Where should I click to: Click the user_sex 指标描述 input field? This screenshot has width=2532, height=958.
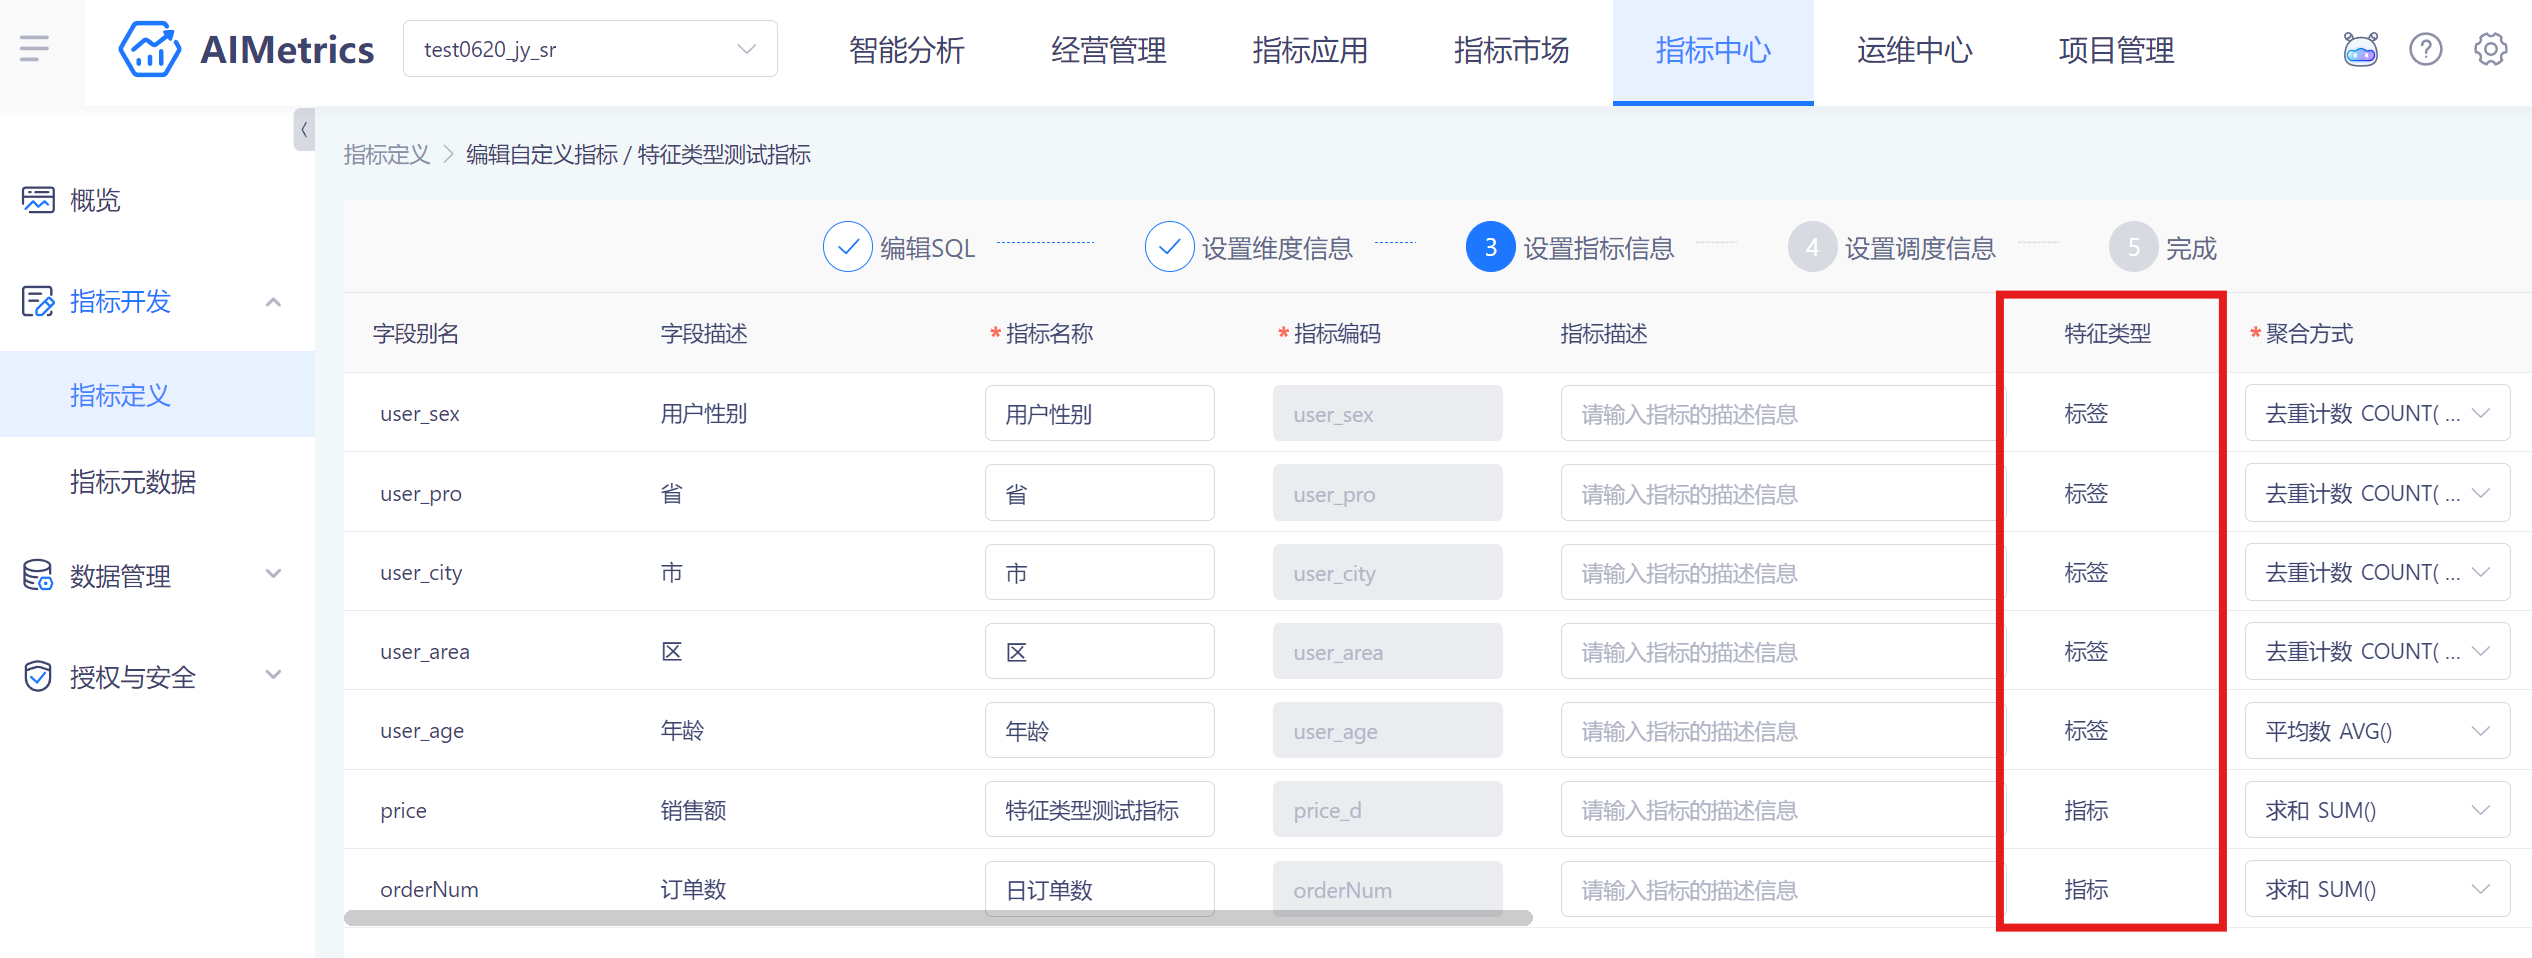click(x=1778, y=414)
